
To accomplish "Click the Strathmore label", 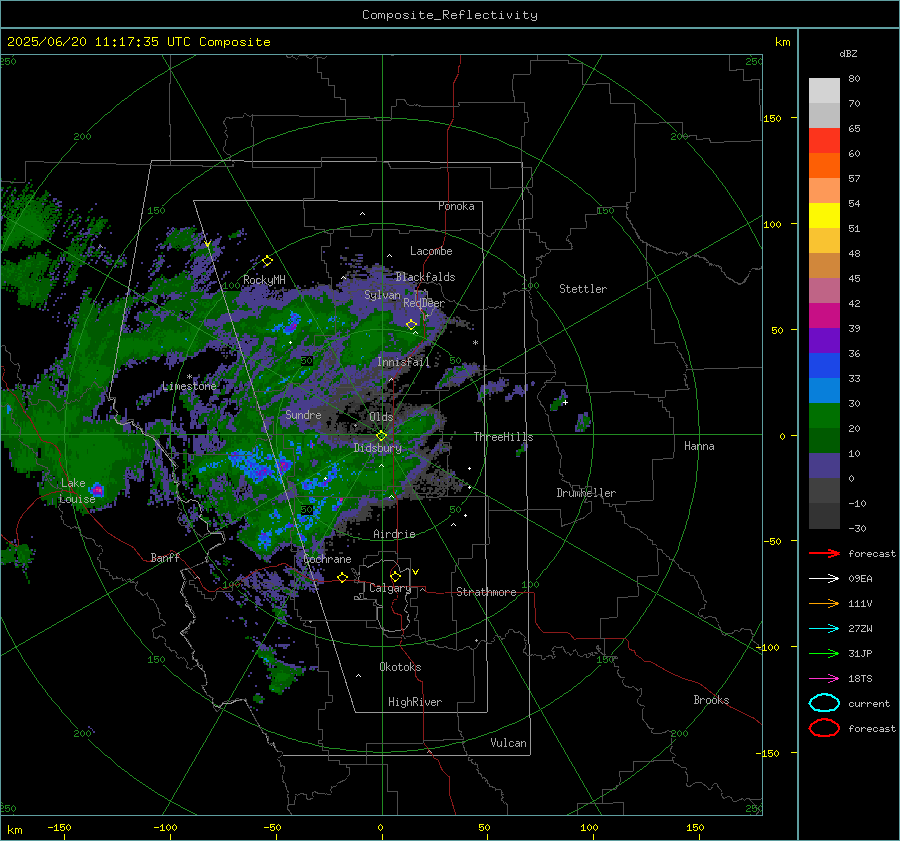I will tap(486, 592).
